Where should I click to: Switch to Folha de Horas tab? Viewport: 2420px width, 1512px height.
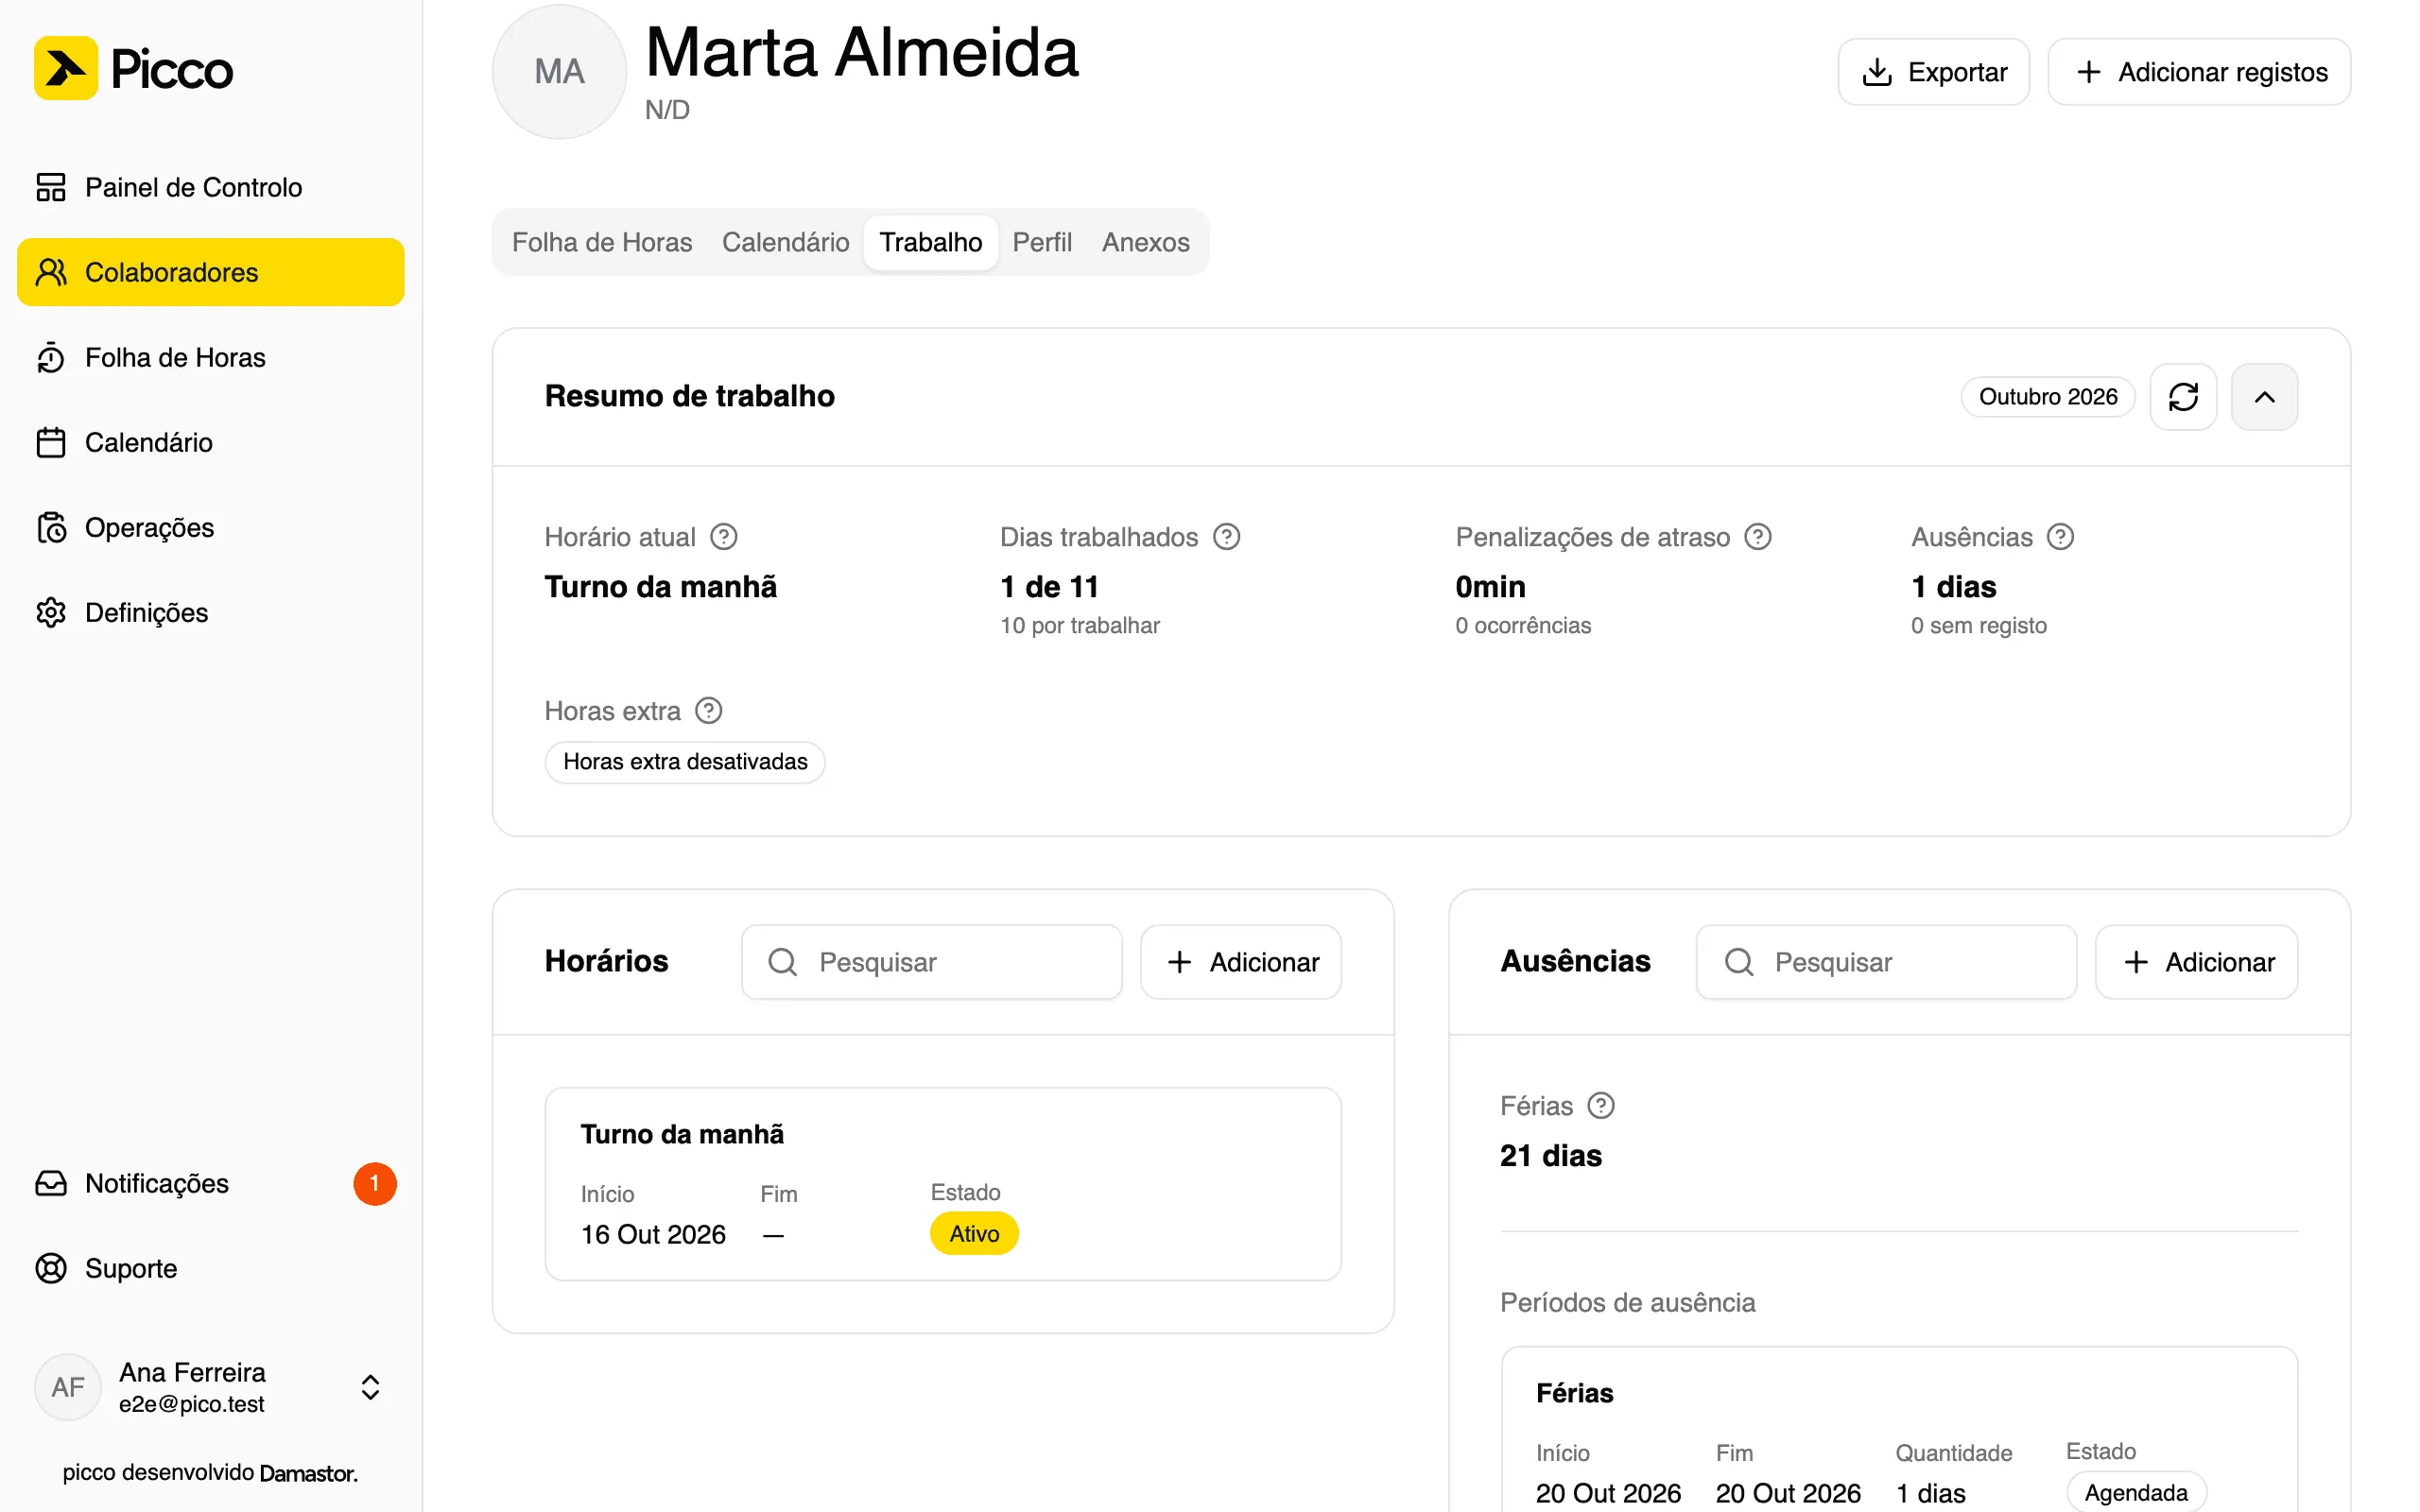tap(602, 242)
